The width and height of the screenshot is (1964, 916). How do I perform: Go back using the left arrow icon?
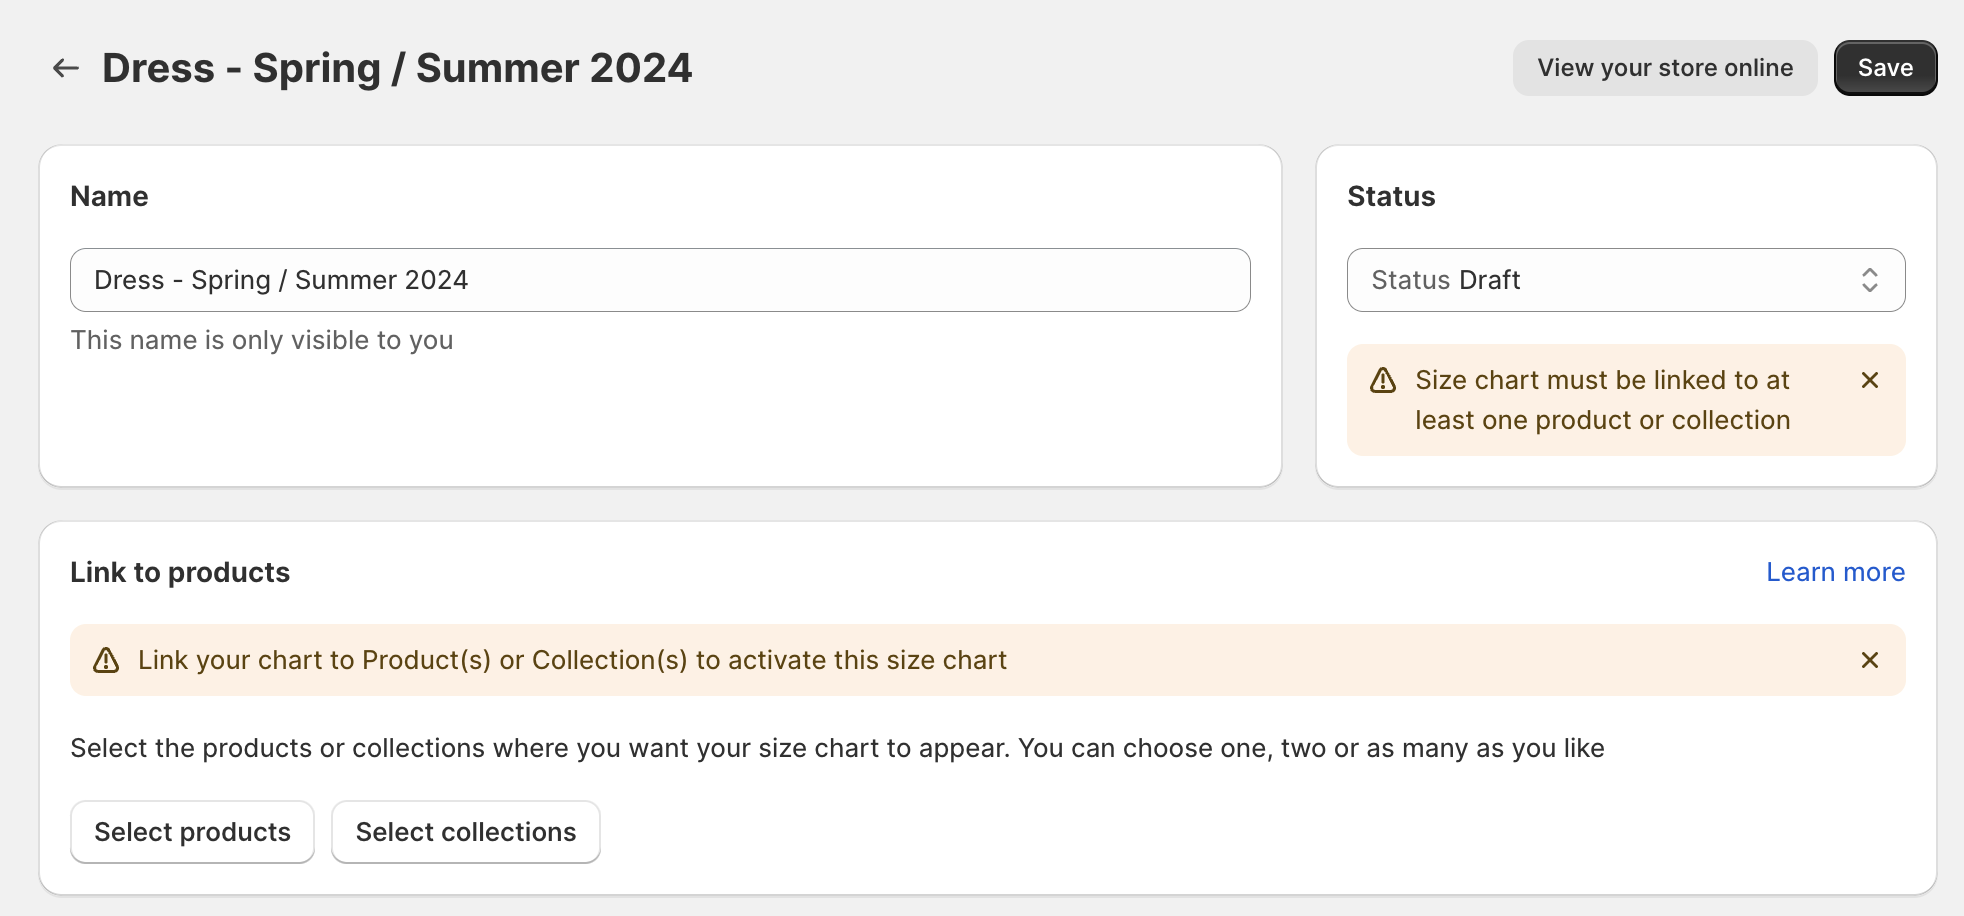66,68
